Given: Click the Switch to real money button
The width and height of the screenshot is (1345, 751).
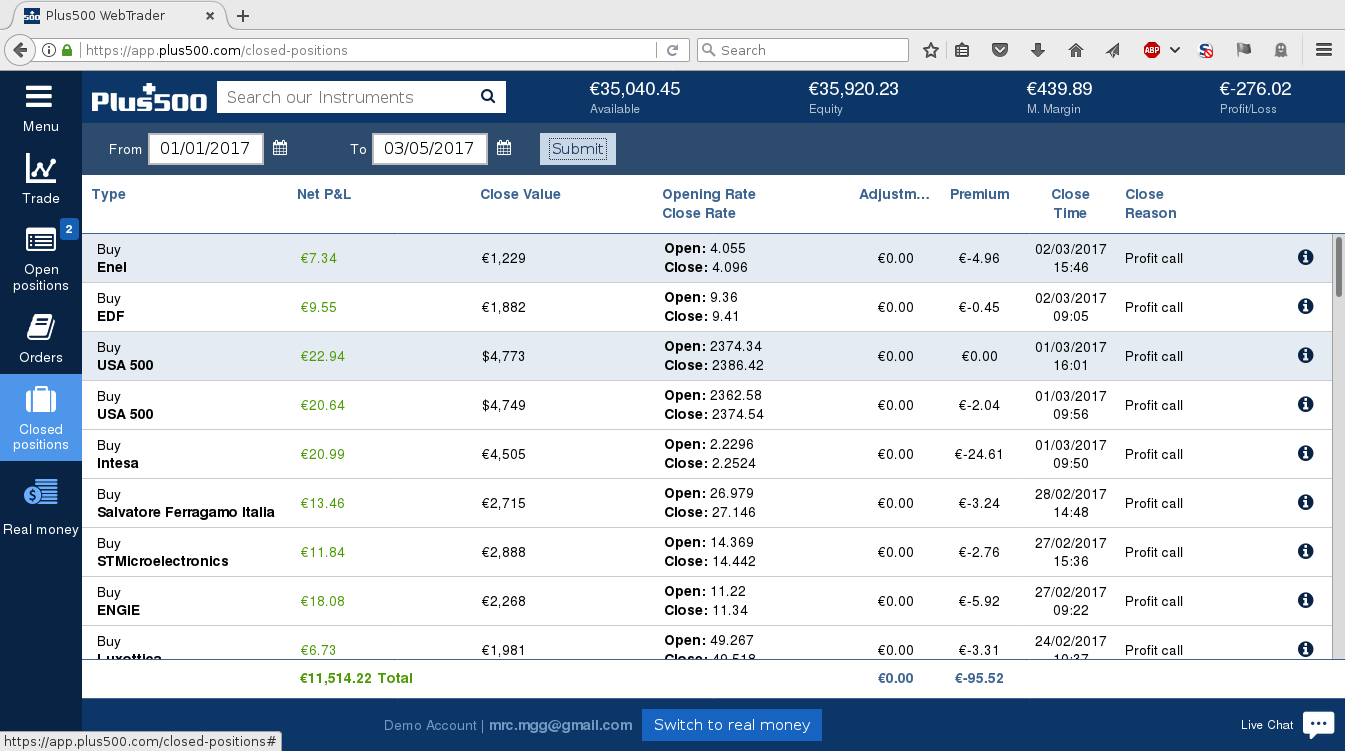Looking at the screenshot, I should 732,725.
